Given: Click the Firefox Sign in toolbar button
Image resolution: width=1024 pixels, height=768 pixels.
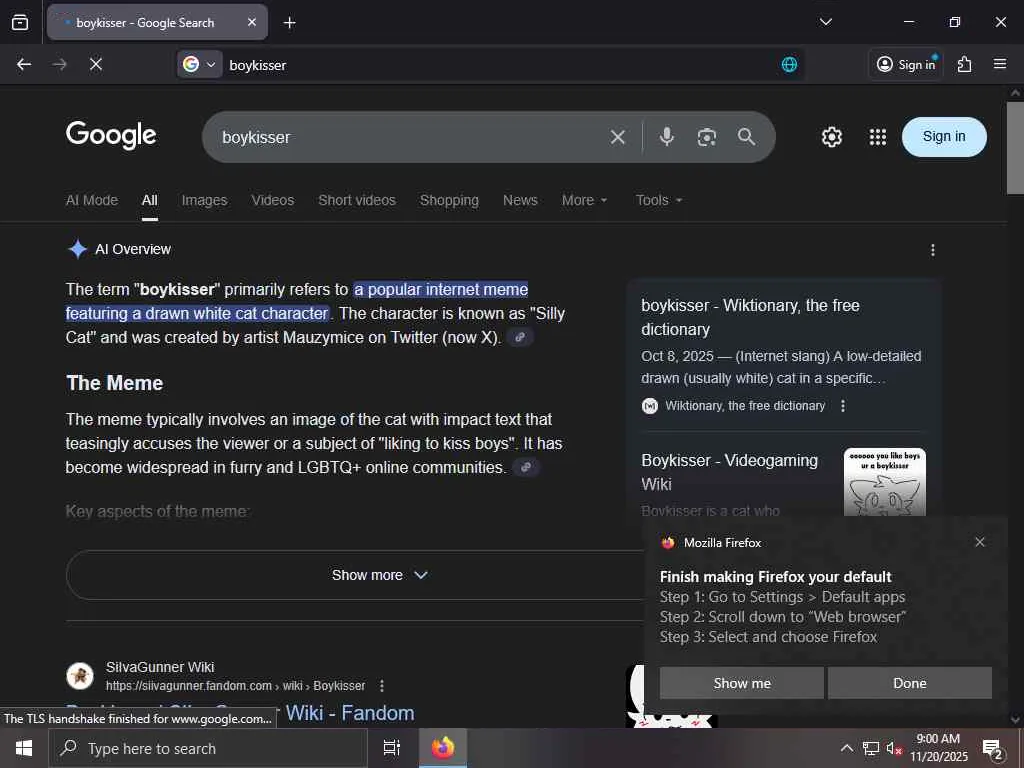Looking at the screenshot, I should [906, 64].
